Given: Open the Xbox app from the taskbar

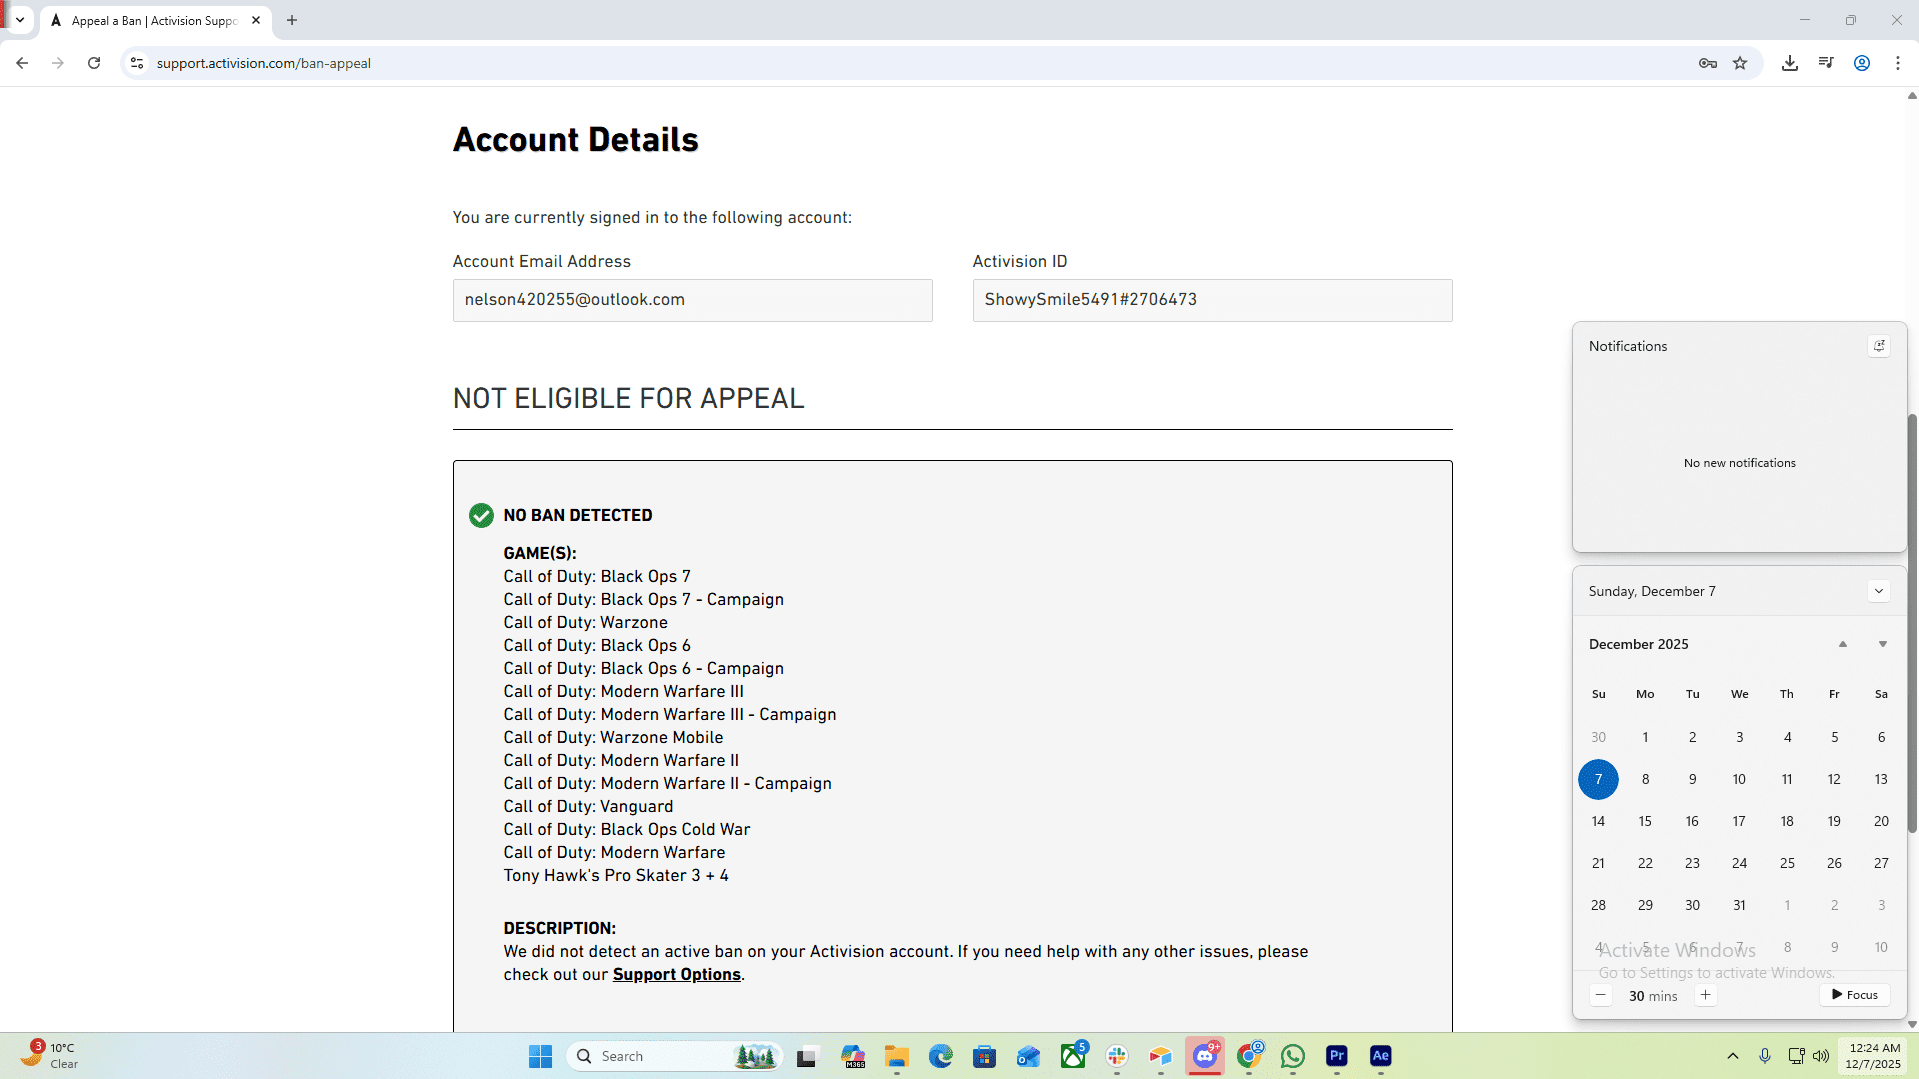Looking at the screenshot, I should 1073,1056.
